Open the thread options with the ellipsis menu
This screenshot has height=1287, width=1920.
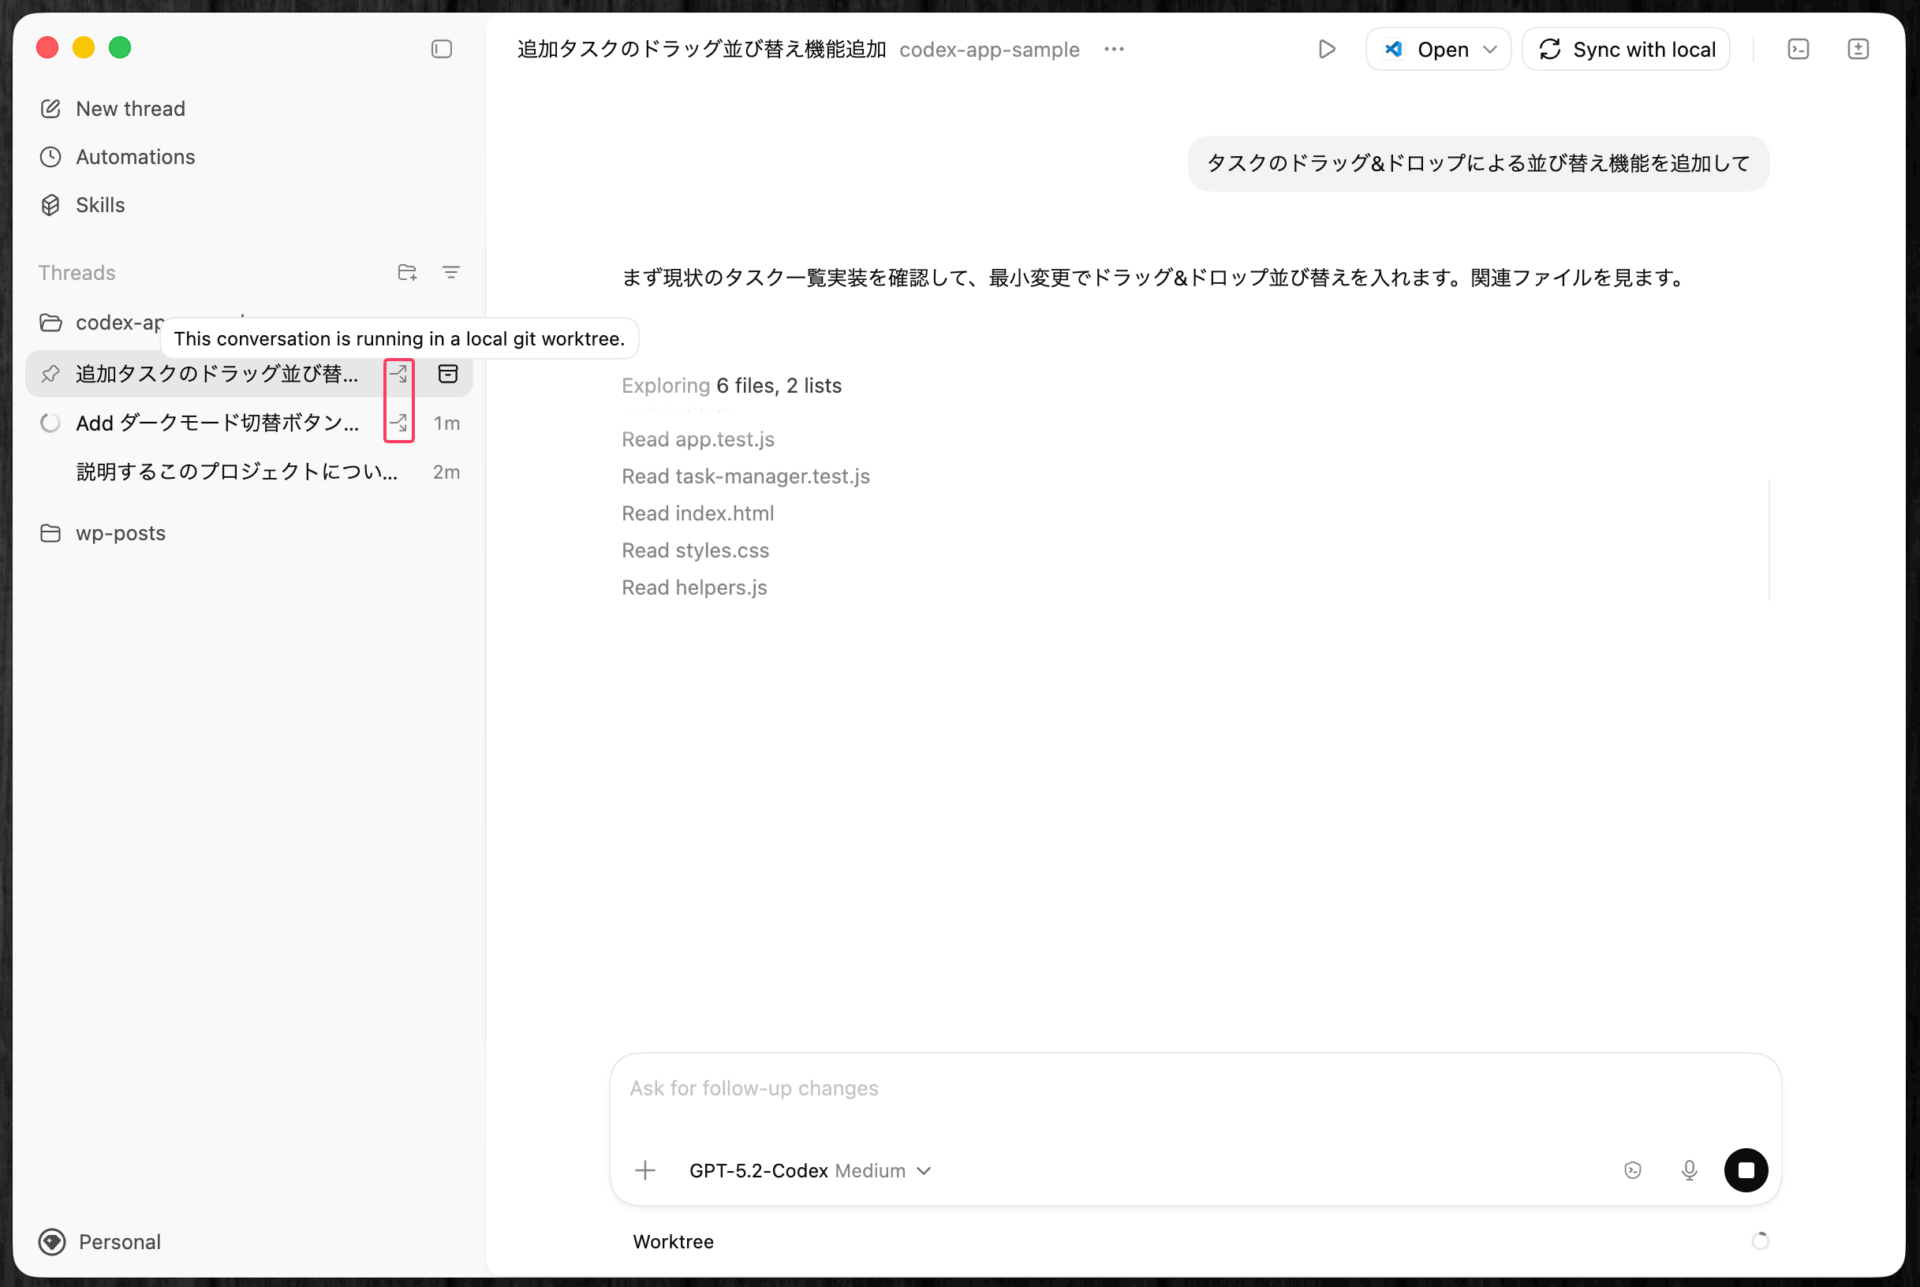coord(1114,49)
